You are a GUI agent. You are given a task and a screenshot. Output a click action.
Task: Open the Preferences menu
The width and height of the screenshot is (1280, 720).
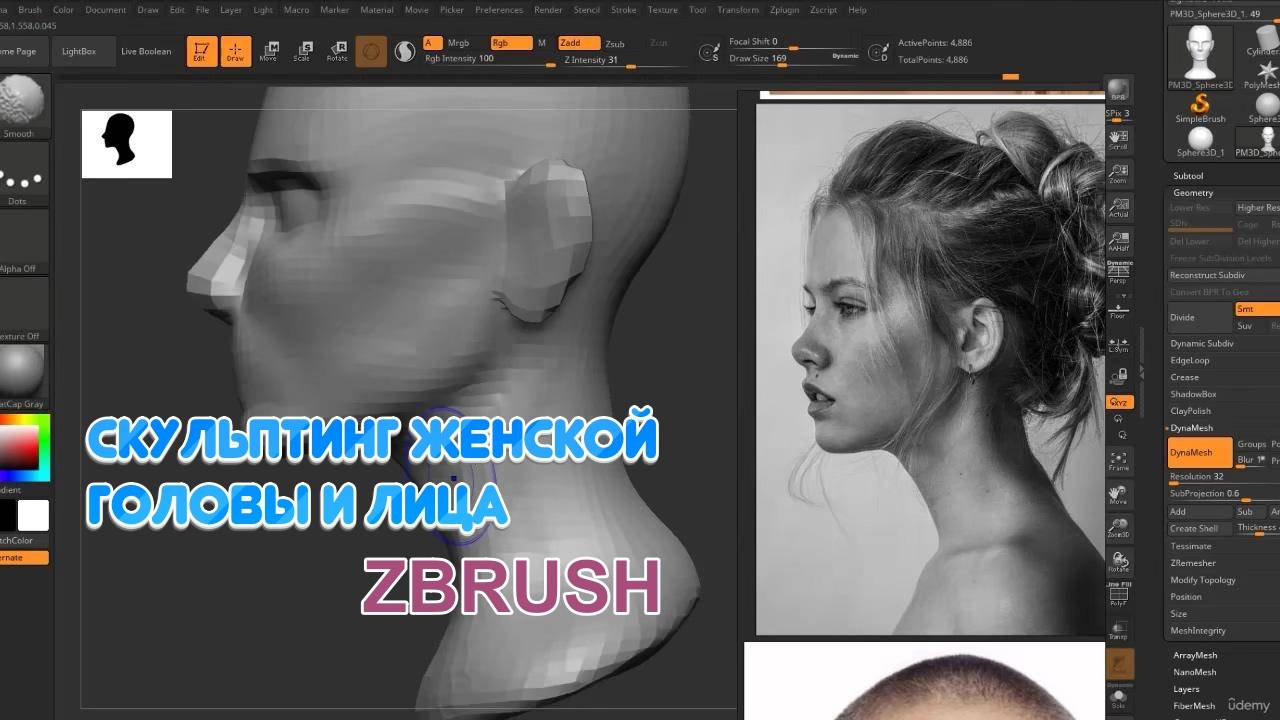click(x=499, y=10)
